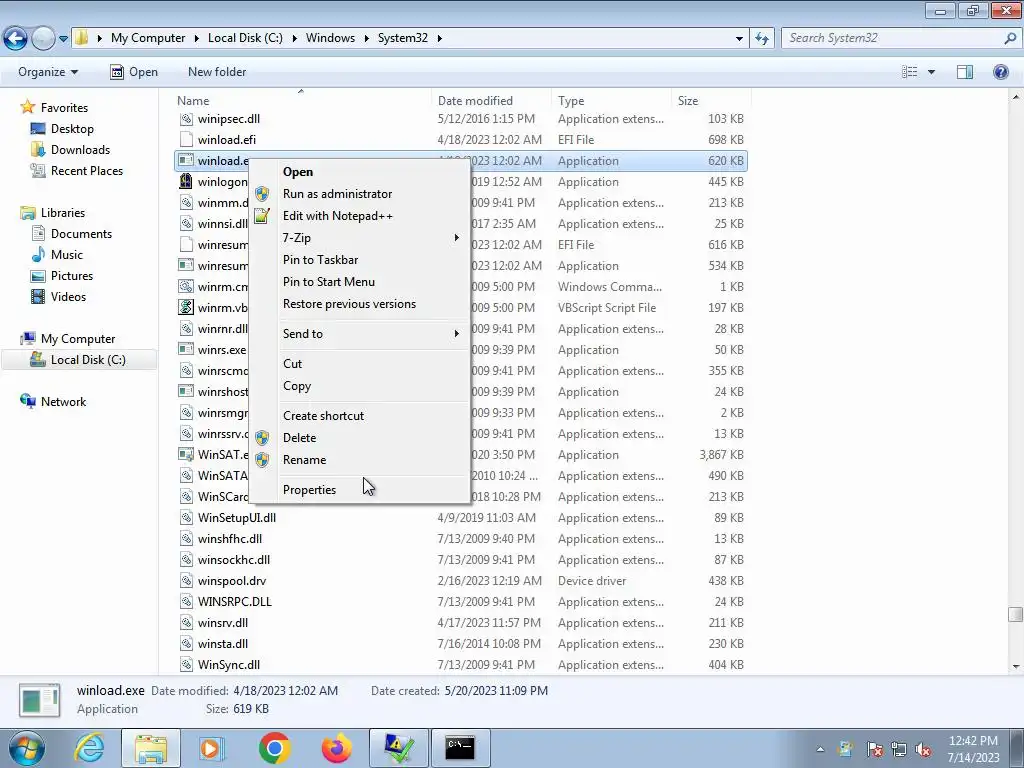Image resolution: width=1024 pixels, height=768 pixels.
Task: Open the Videos library
Action: click(68, 296)
